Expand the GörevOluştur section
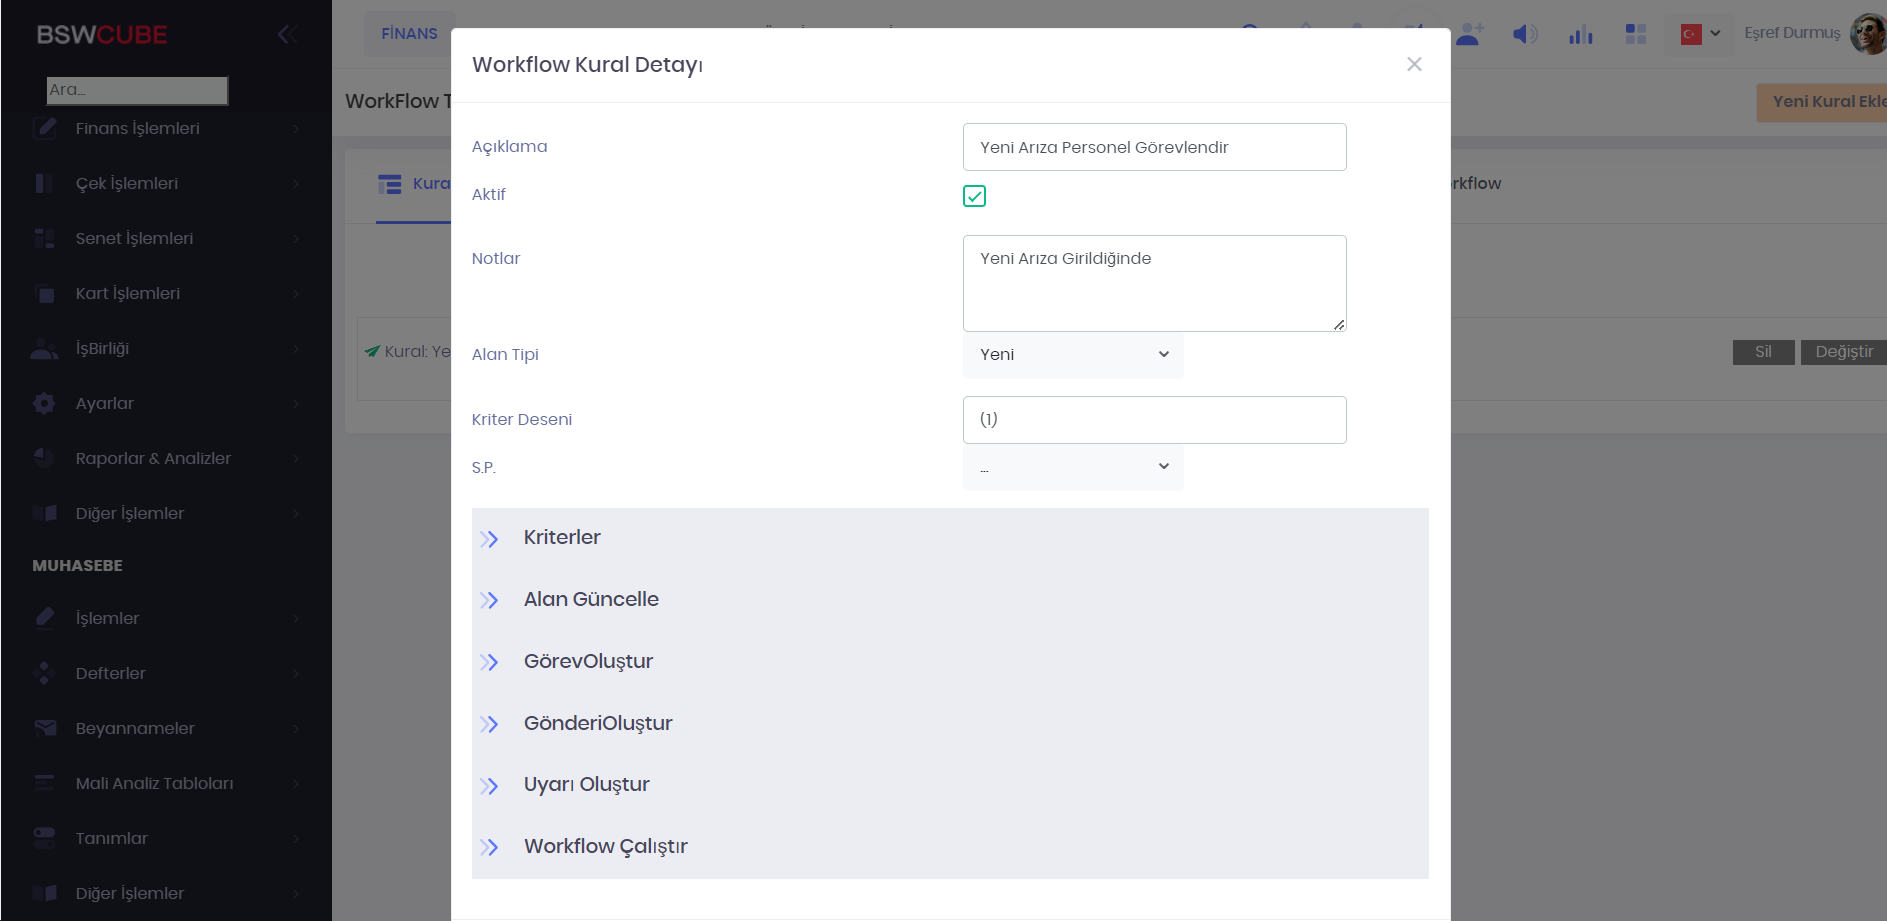 click(588, 662)
